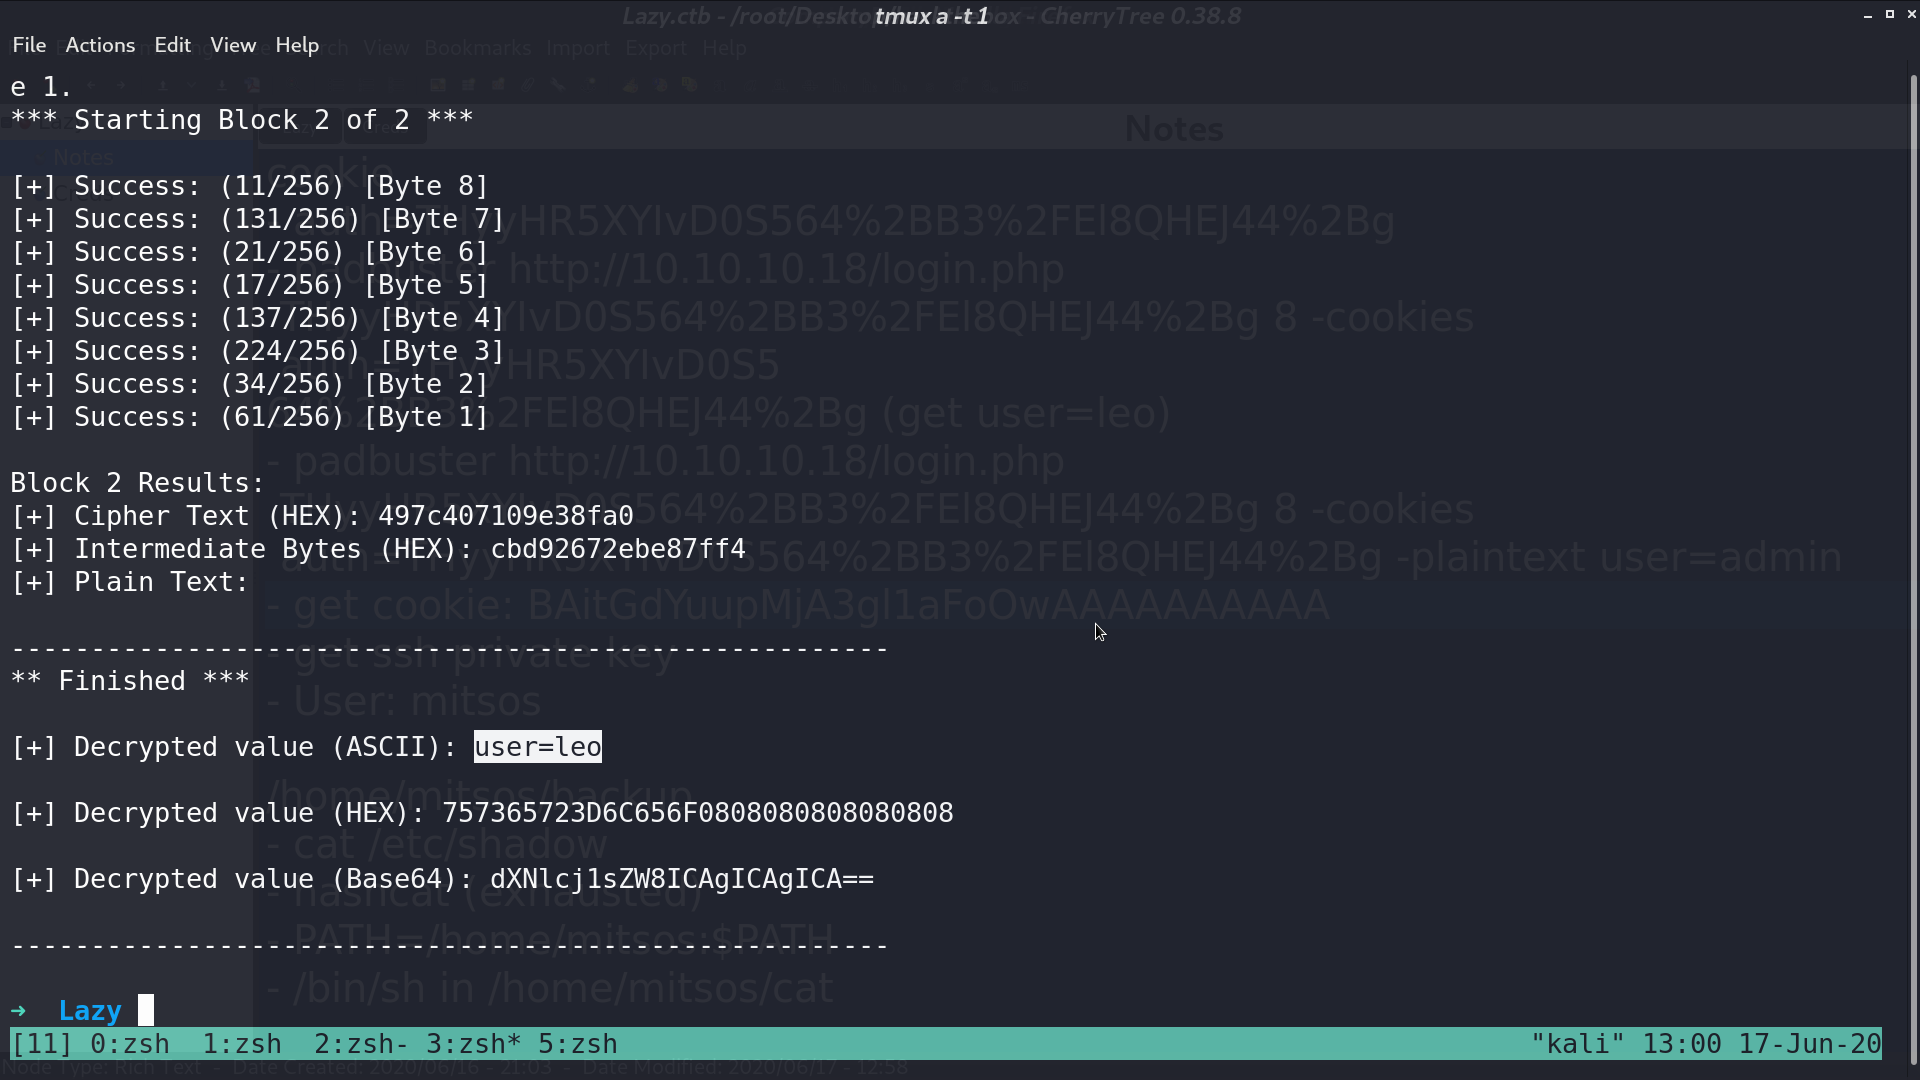
Task: Click the highlighted user=leo decrypted value
Action: coord(538,747)
